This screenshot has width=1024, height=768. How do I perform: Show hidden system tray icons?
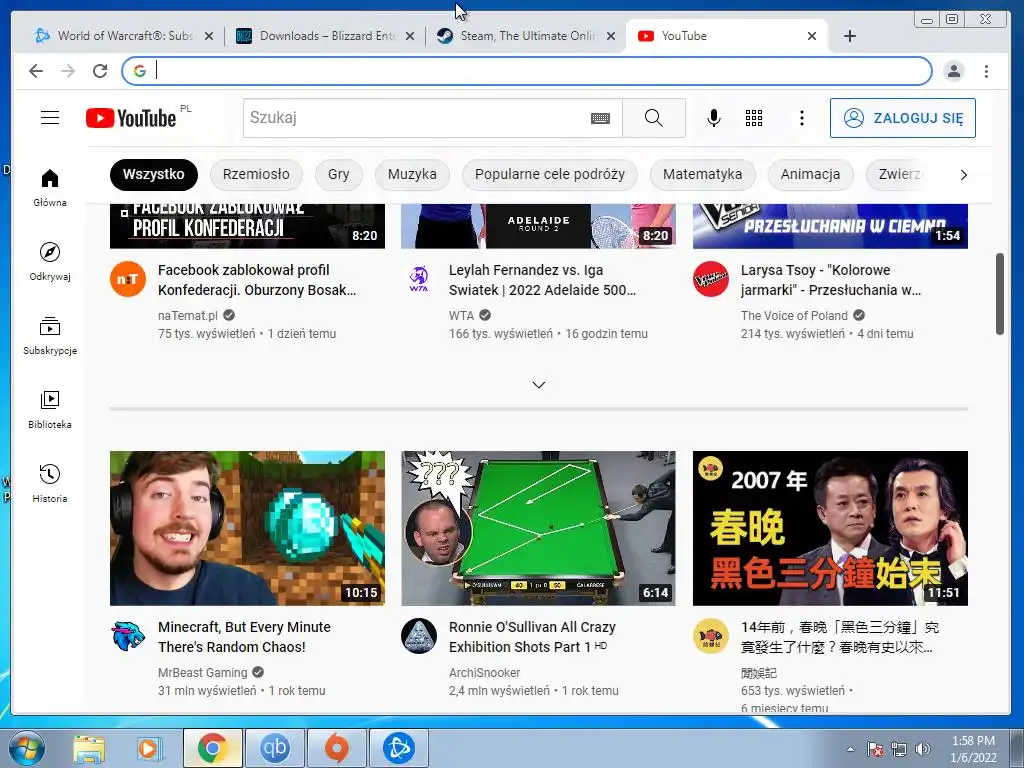pyautogui.click(x=850, y=749)
